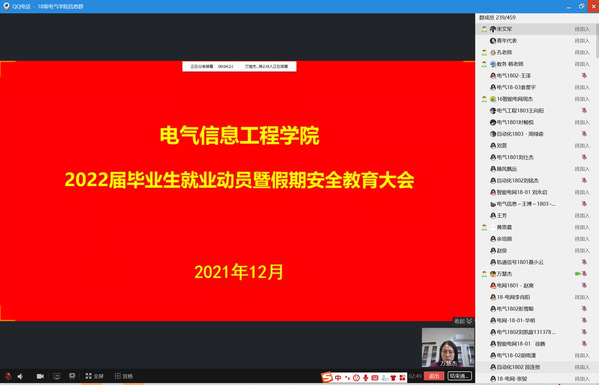This screenshot has width=599, height=385.
Task: Click the end call button beside 退出
Action: pyautogui.click(x=460, y=376)
